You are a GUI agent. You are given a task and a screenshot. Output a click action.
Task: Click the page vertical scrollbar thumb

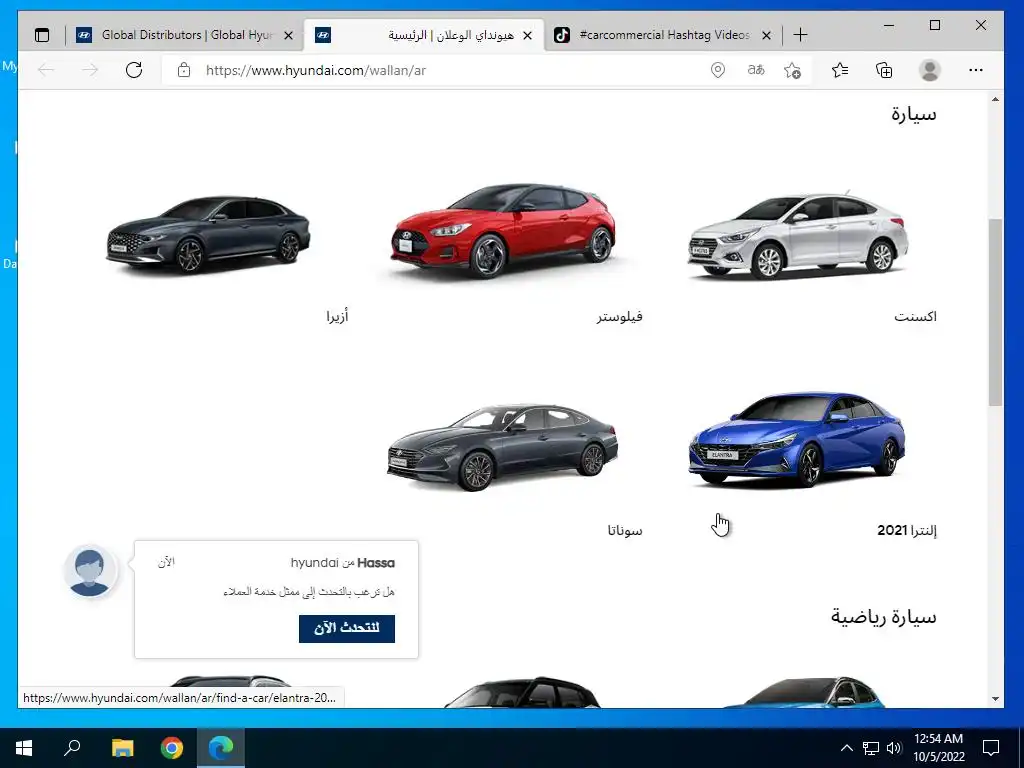(x=995, y=312)
